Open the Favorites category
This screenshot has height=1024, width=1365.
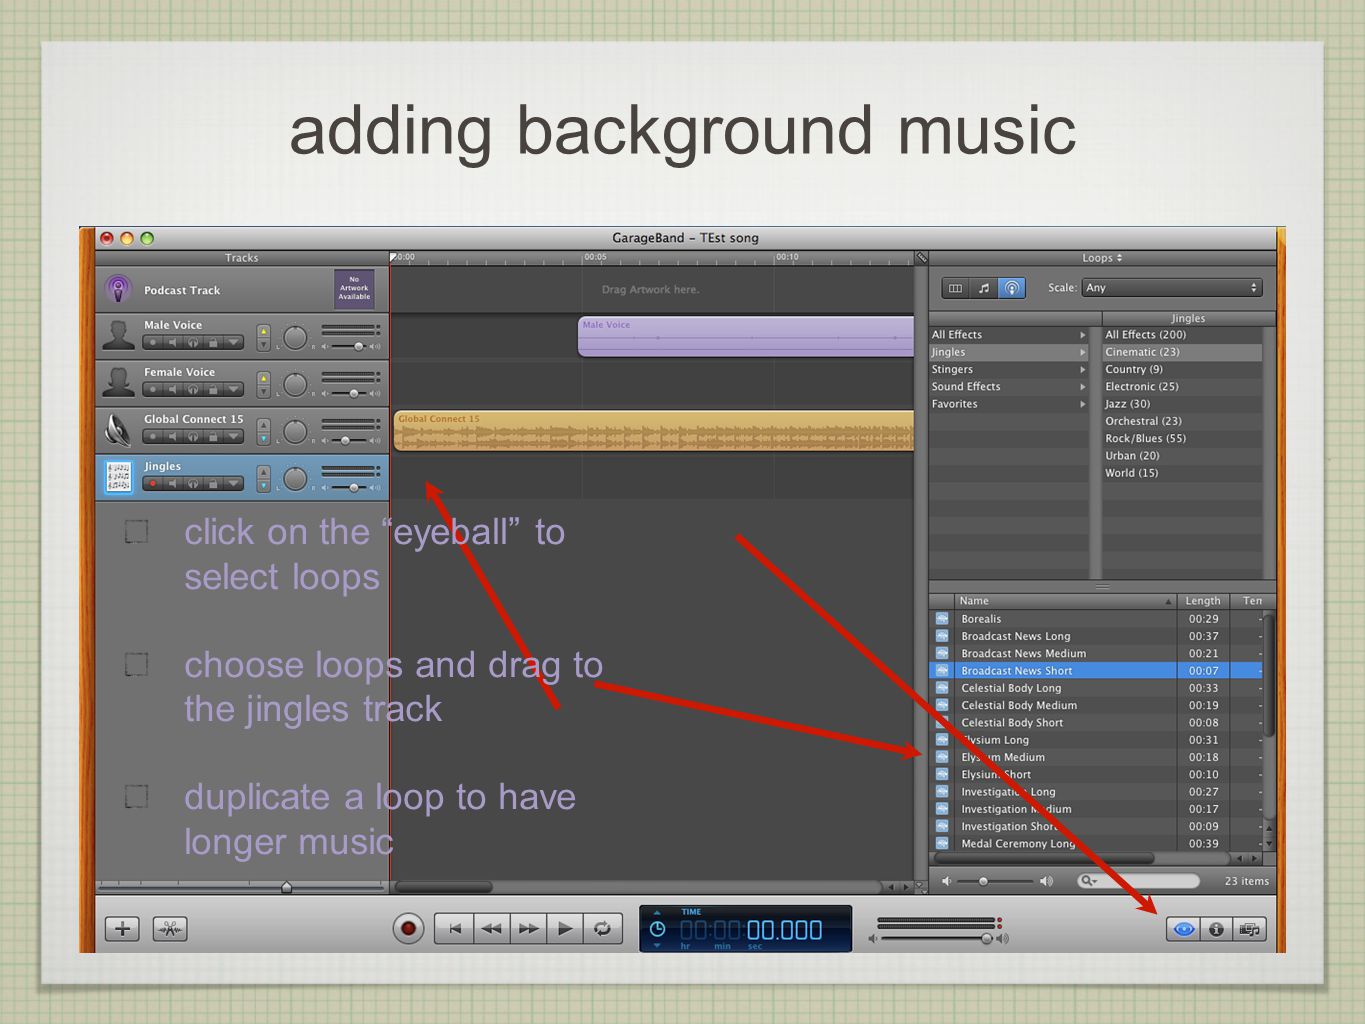pyautogui.click(x=1008, y=404)
